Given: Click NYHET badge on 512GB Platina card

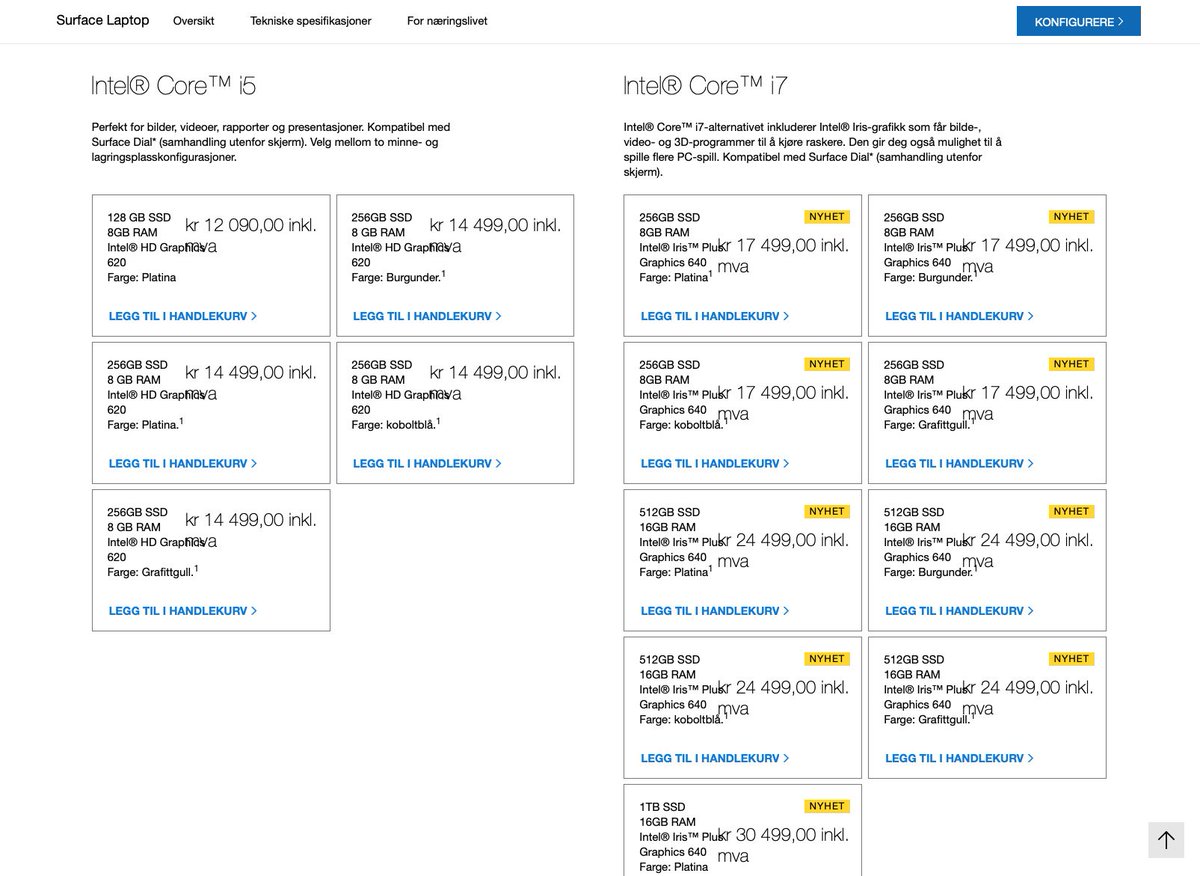Looking at the screenshot, I should click(x=827, y=511).
